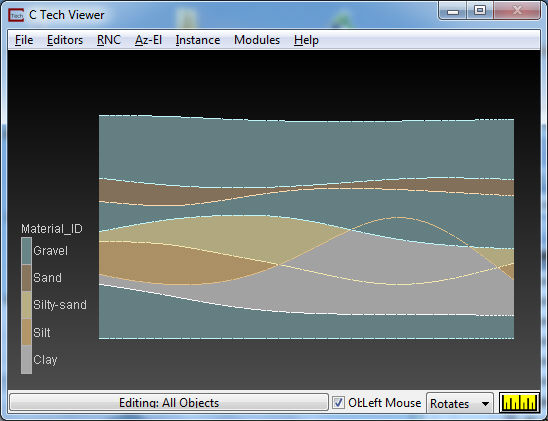Open the Instance menu
Viewport: 548px width, 421px height.
pyautogui.click(x=198, y=40)
